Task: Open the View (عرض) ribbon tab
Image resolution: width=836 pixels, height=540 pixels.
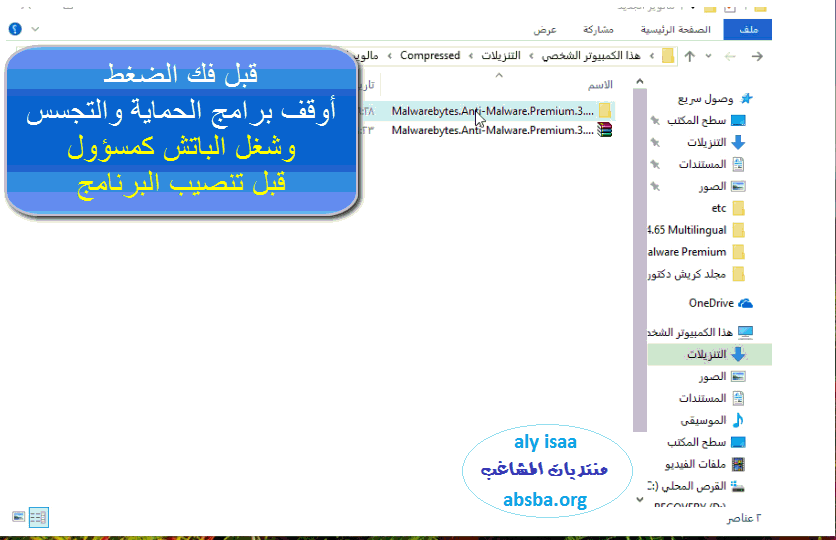Action: tap(544, 30)
